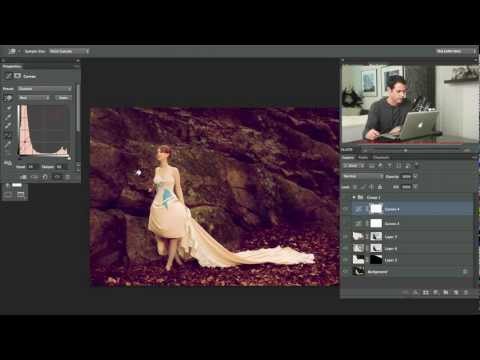
Task: Switch to the Paths tab
Action: point(363,157)
